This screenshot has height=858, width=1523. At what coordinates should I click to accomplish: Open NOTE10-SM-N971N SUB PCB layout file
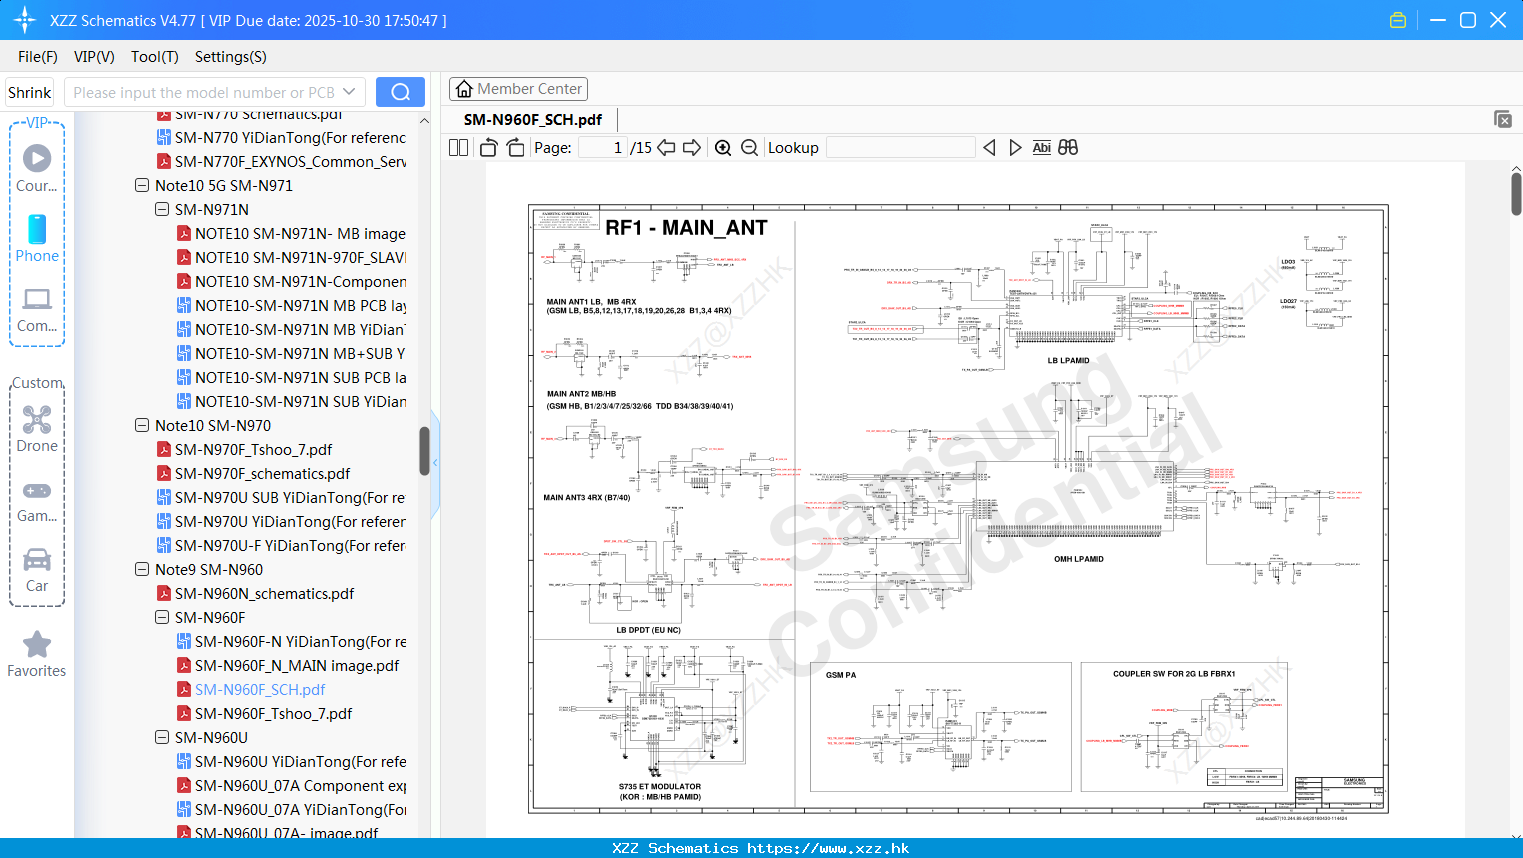300,377
